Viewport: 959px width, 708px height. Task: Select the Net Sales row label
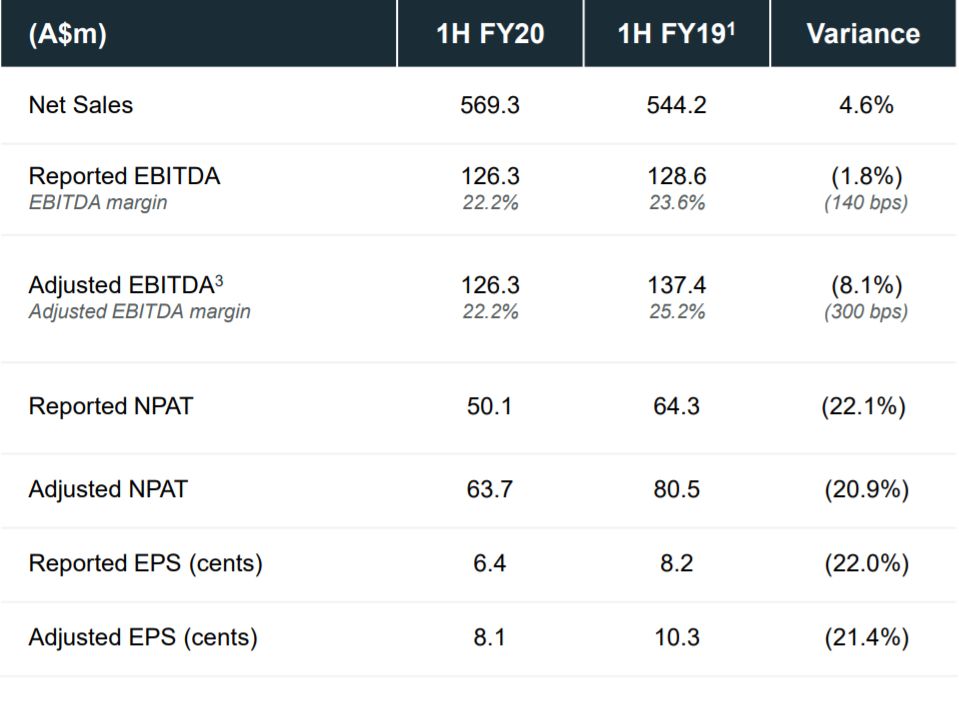(x=81, y=105)
